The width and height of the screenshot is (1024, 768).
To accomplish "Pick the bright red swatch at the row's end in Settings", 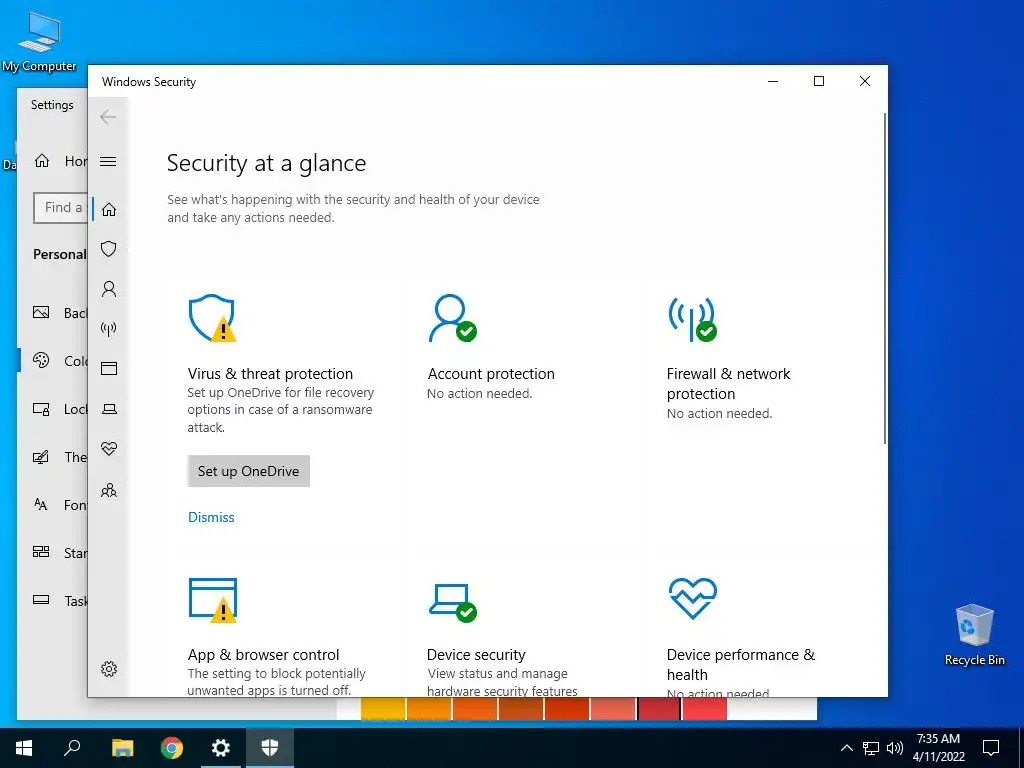I will pos(704,709).
